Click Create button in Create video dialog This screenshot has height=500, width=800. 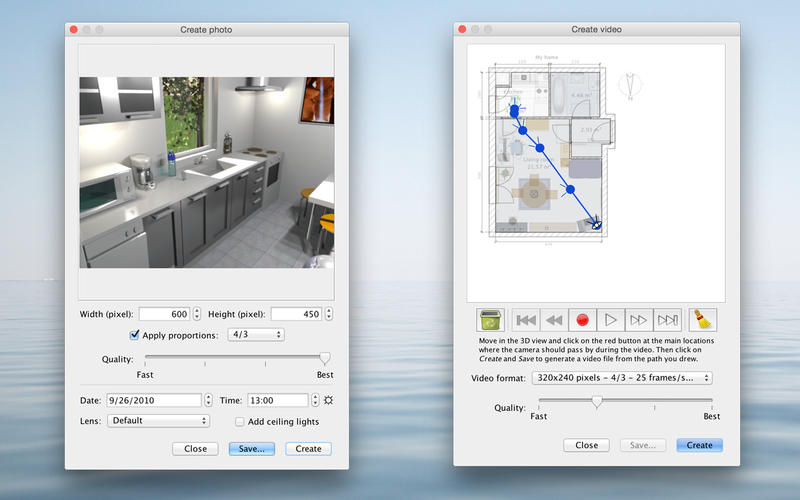pos(699,445)
